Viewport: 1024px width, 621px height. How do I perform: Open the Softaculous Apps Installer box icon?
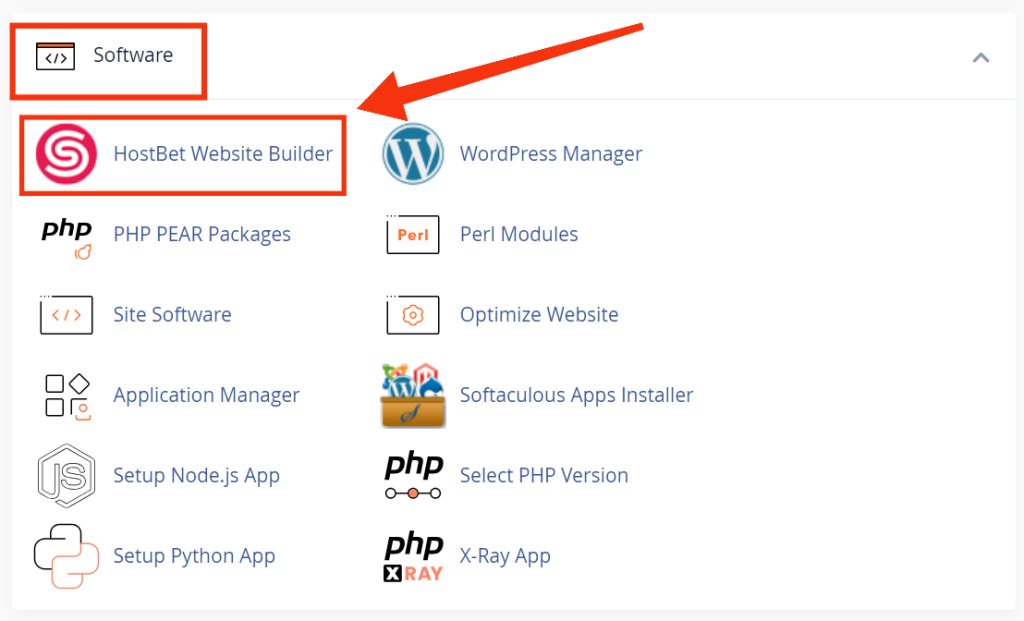[x=413, y=395]
